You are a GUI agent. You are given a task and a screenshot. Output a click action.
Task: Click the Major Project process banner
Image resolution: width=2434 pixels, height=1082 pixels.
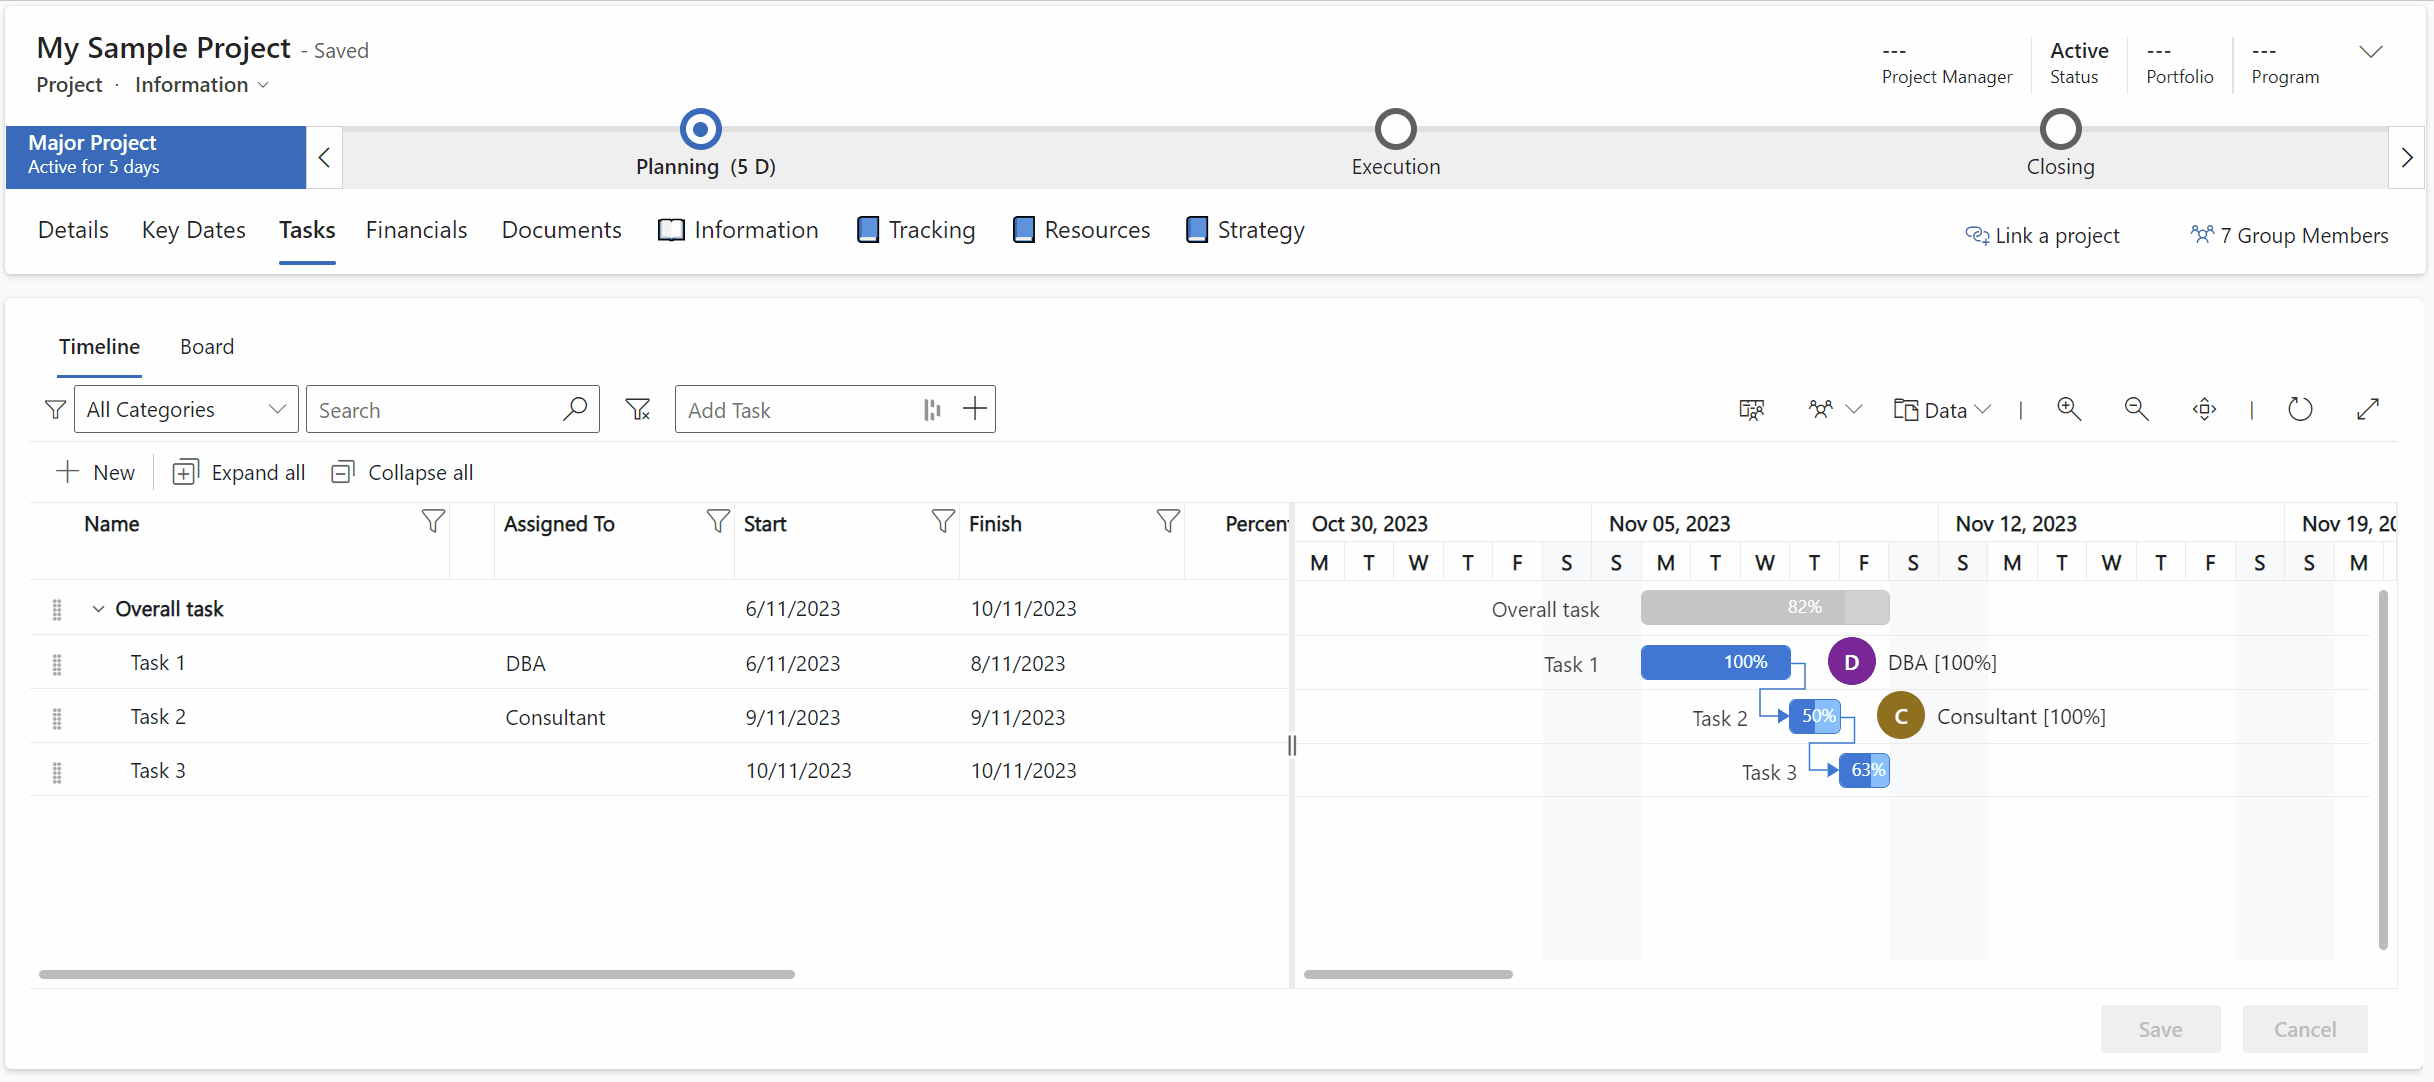(x=156, y=157)
